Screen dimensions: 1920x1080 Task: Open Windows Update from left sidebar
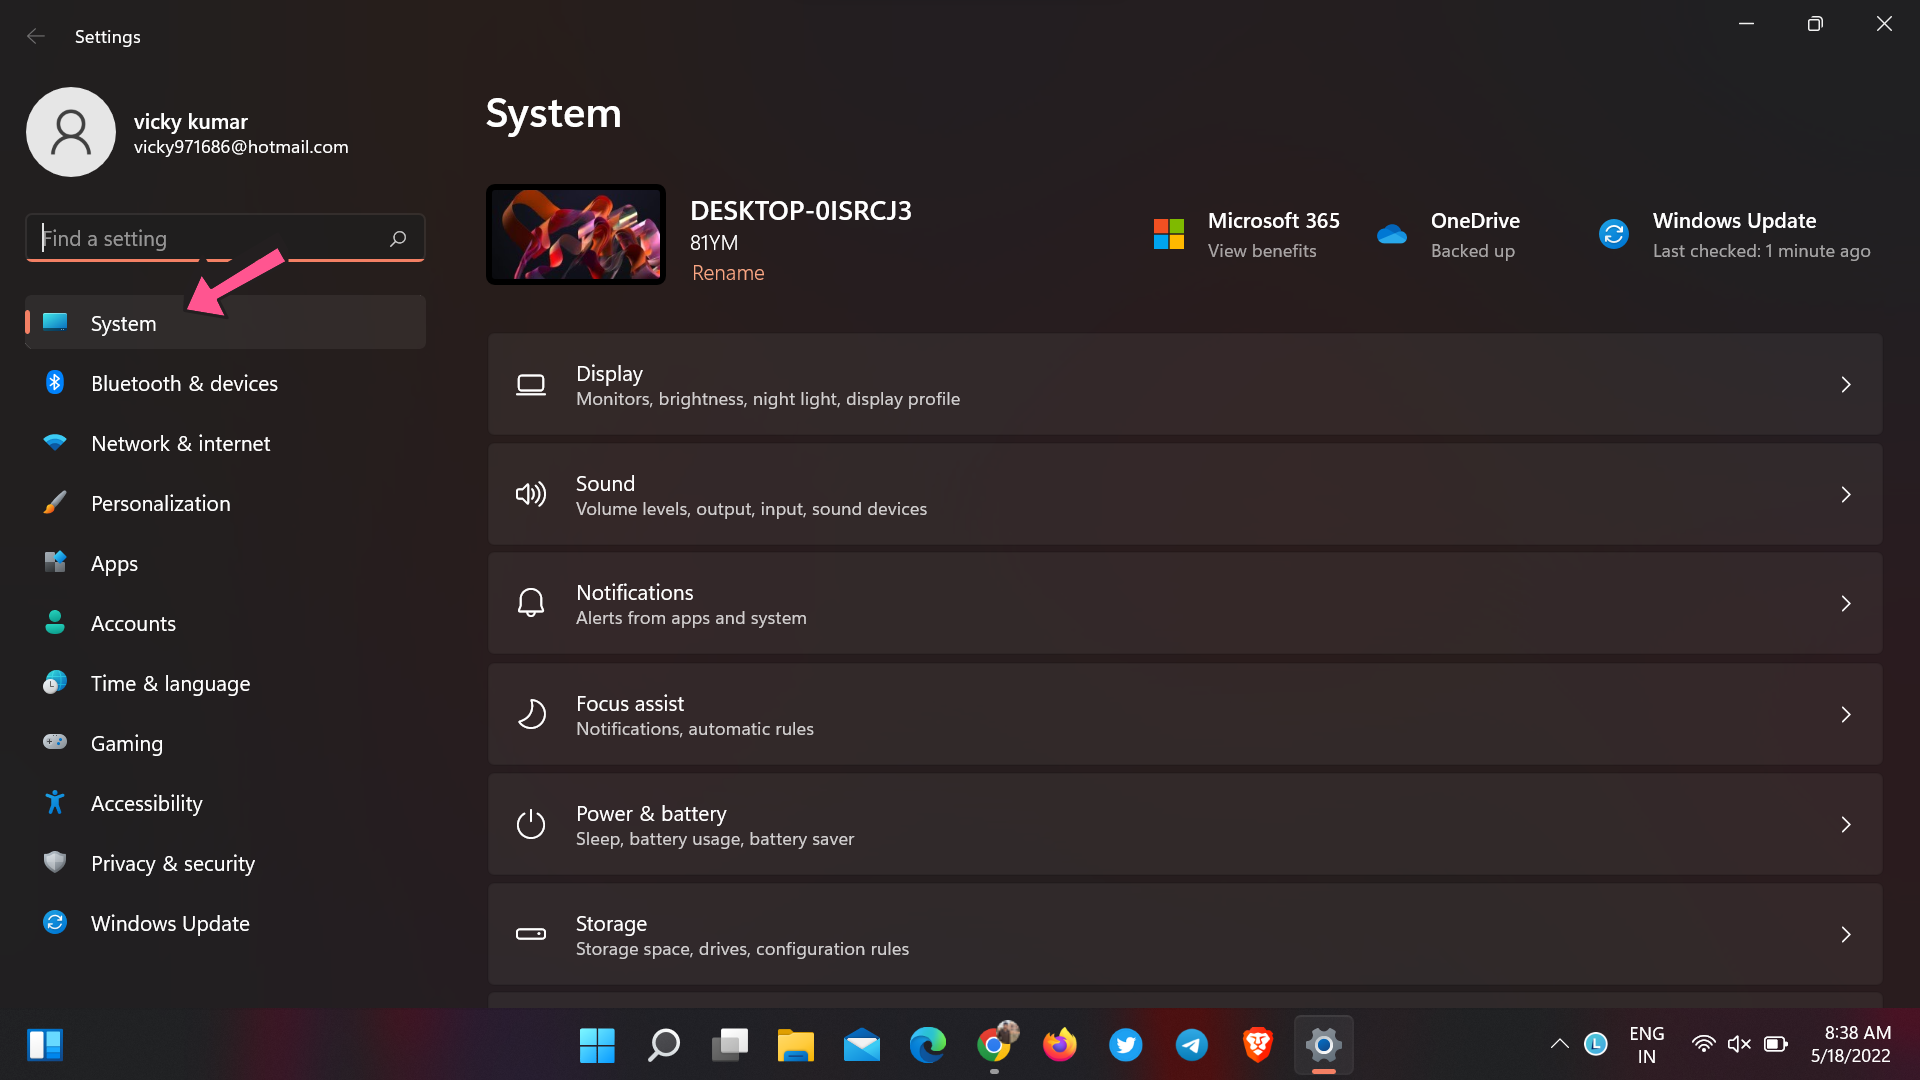click(x=169, y=922)
